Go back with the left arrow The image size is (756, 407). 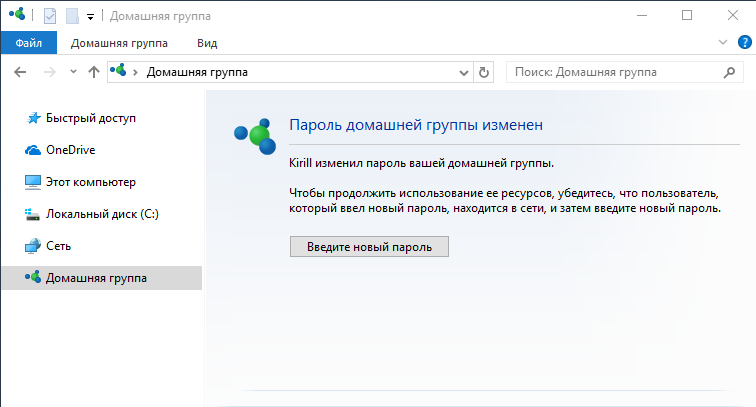tap(20, 72)
